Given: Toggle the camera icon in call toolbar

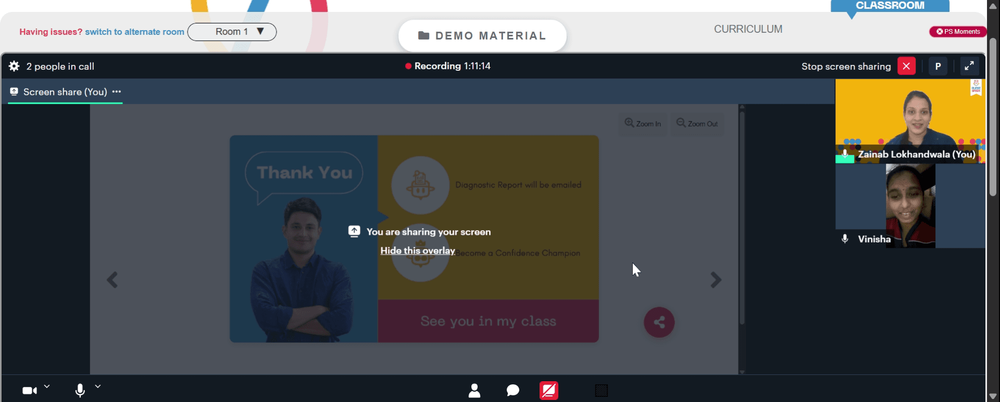Looking at the screenshot, I should coord(29,391).
